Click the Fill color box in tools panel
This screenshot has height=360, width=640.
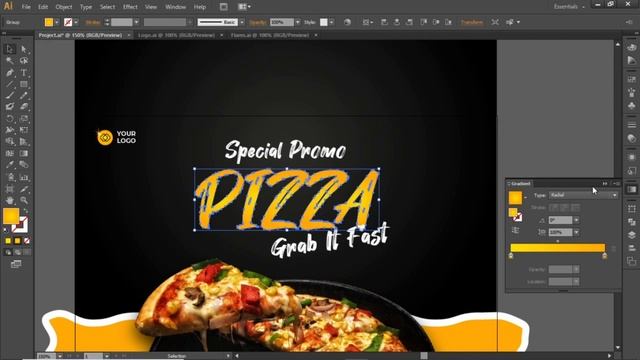[11, 216]
